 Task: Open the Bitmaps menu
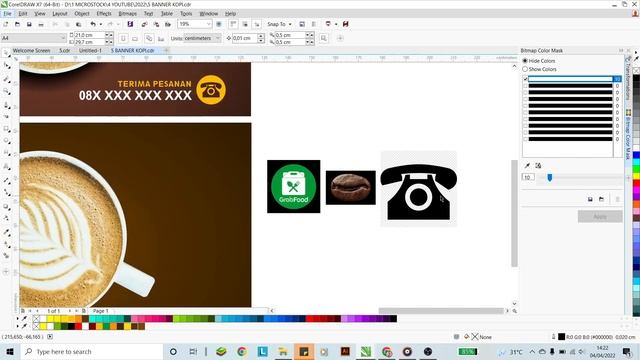[x=128, y=13]
